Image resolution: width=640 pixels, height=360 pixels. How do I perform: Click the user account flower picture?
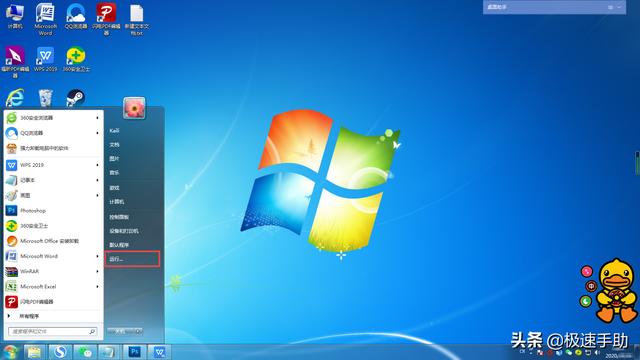134,109
